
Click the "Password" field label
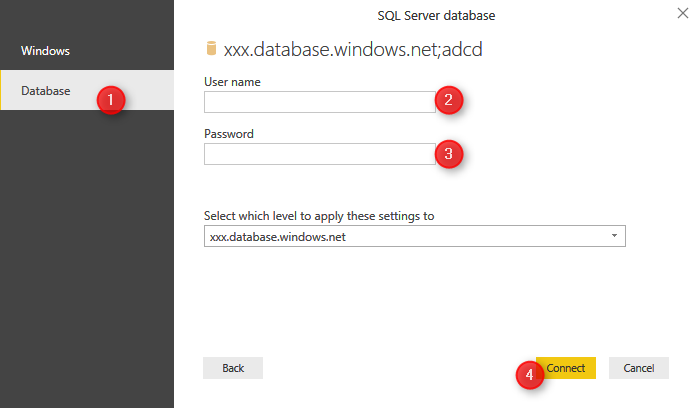[228, 133]
